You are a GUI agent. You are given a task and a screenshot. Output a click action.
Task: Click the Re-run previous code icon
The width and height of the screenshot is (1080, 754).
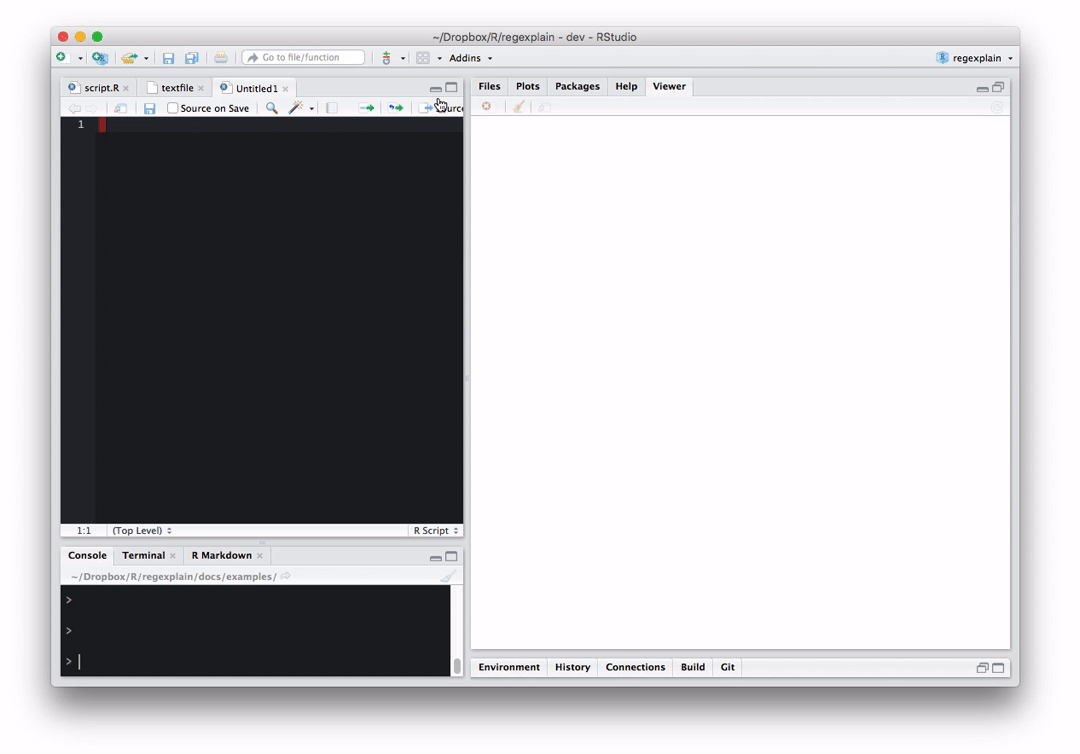(x=395, y=108)
